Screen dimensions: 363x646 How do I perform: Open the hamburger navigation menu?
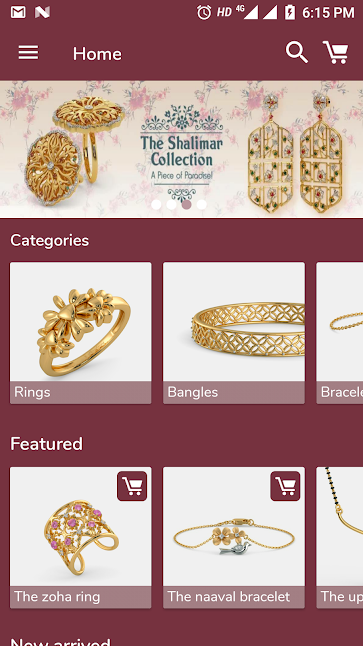point(28,53)
